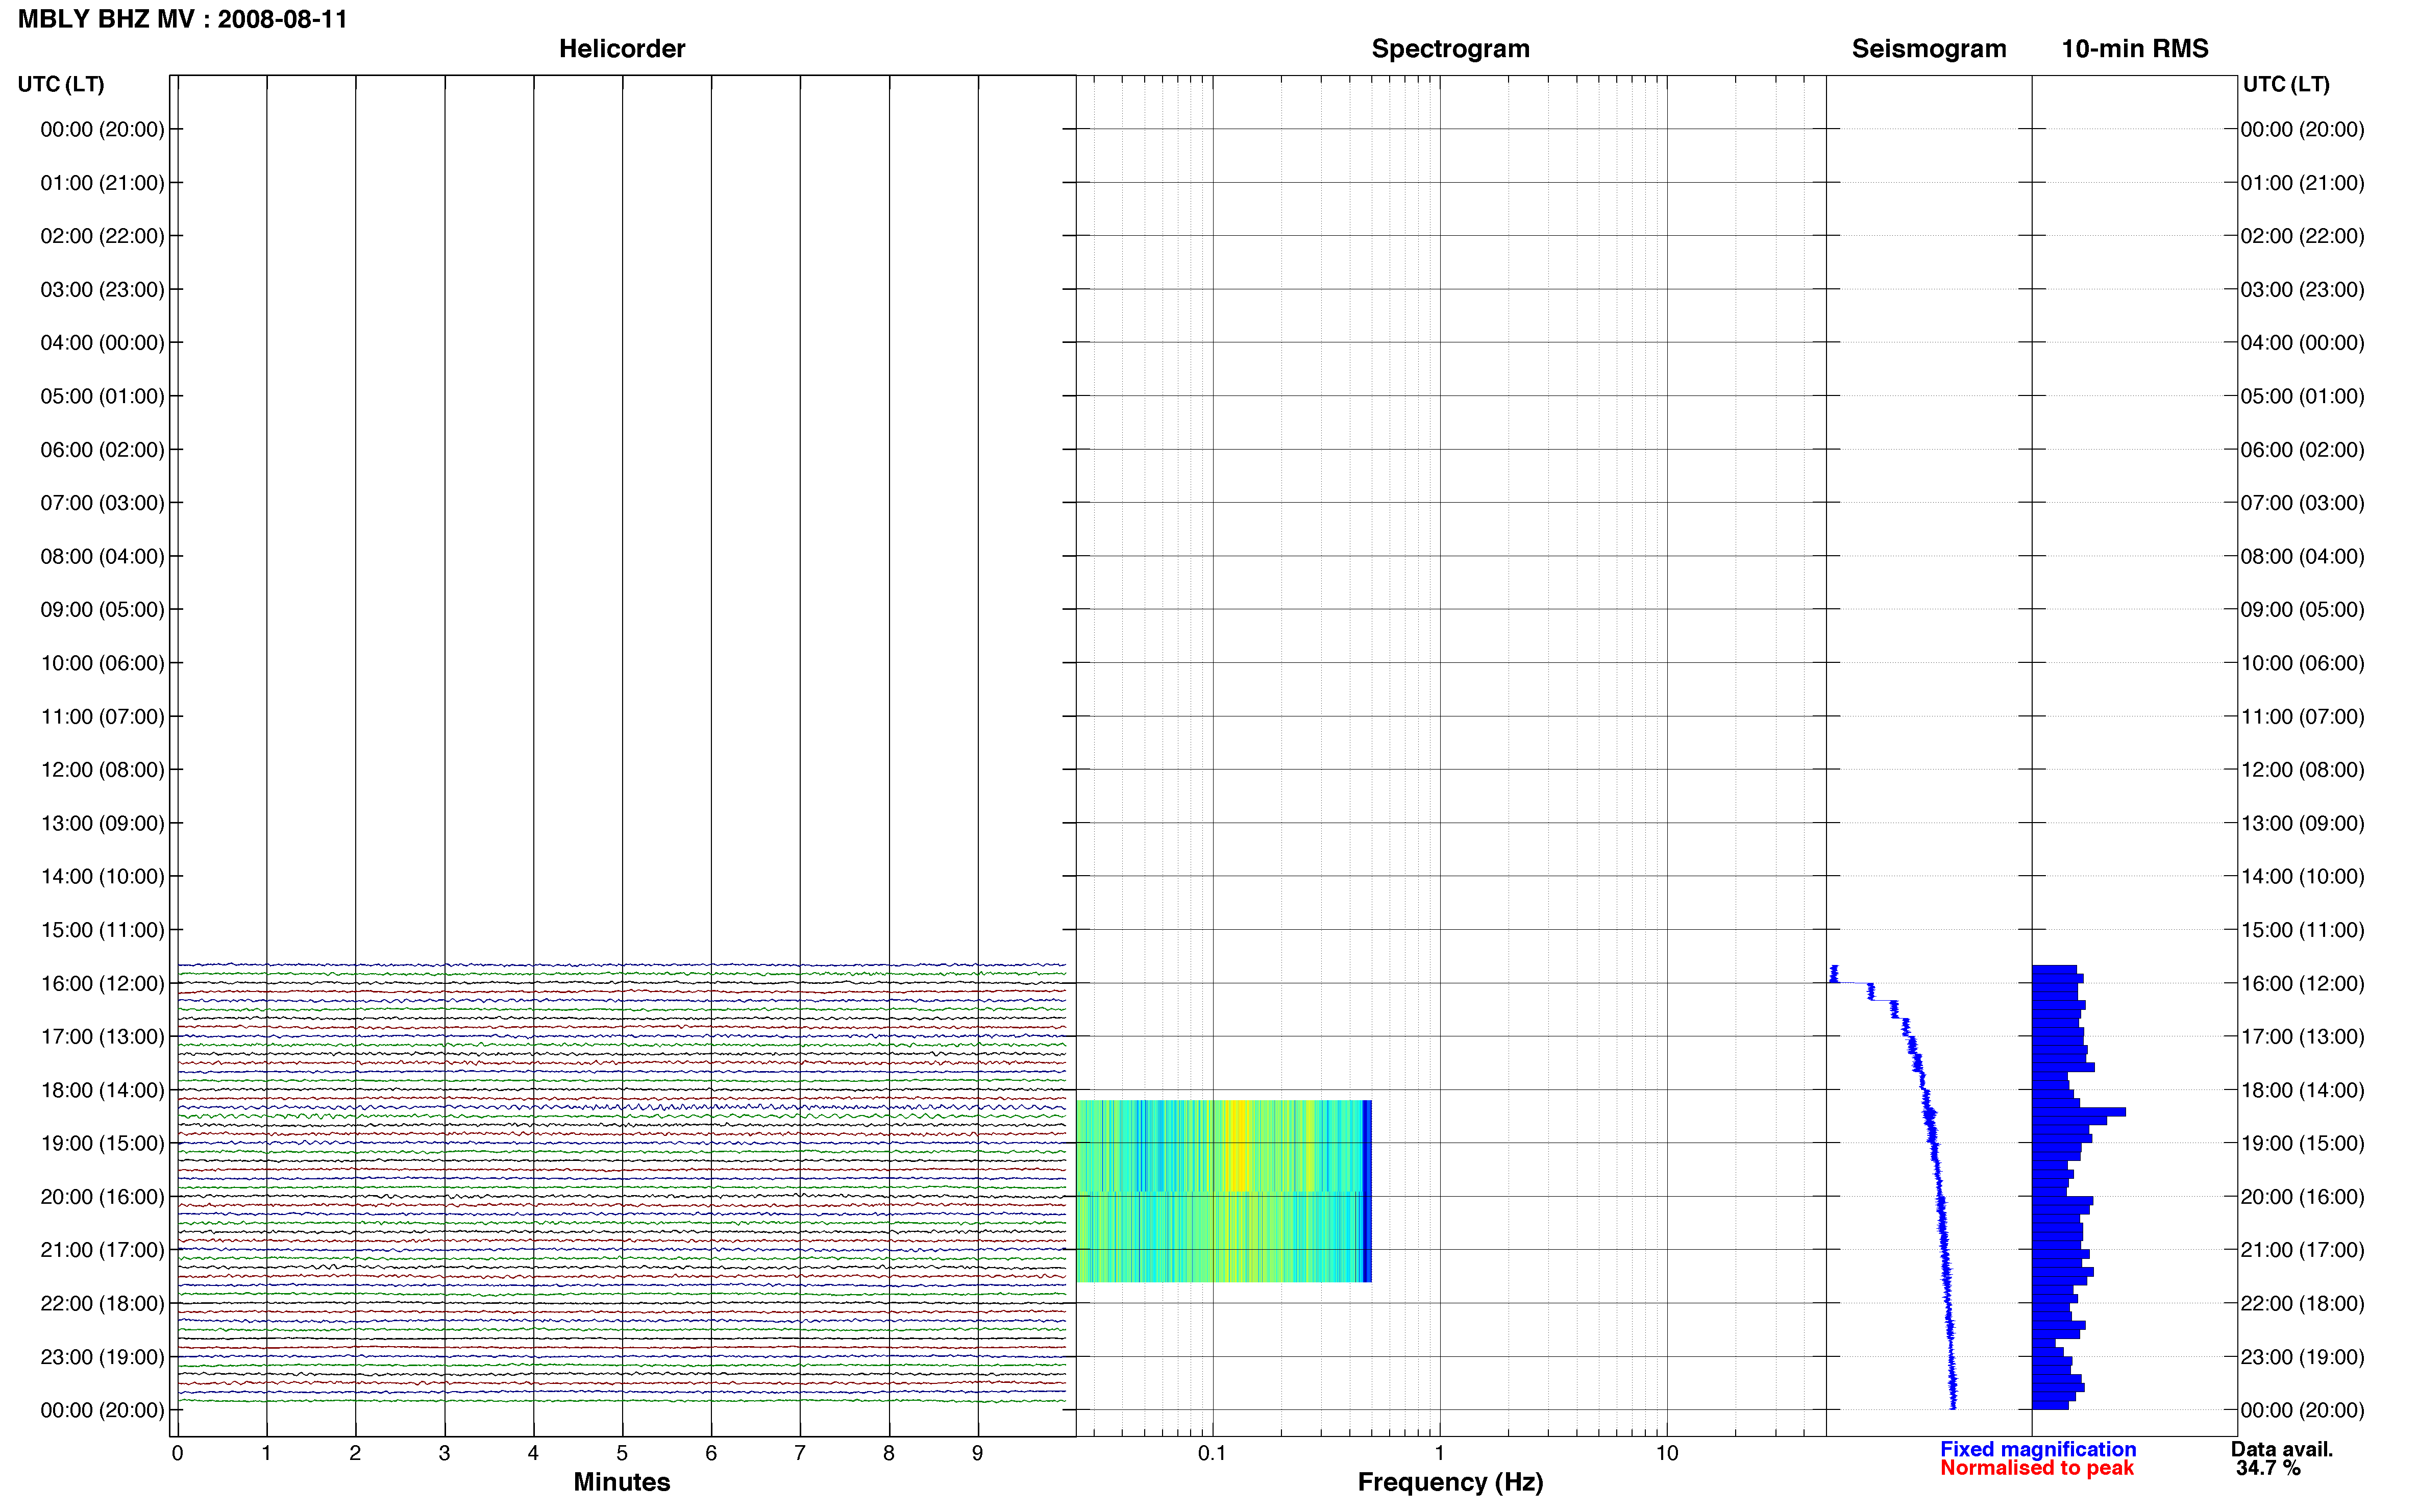The width and height of the screenshot is (2419, 1512).
Task: Click the yellow band in the spectrogram
Action: pos(1240,1145)
